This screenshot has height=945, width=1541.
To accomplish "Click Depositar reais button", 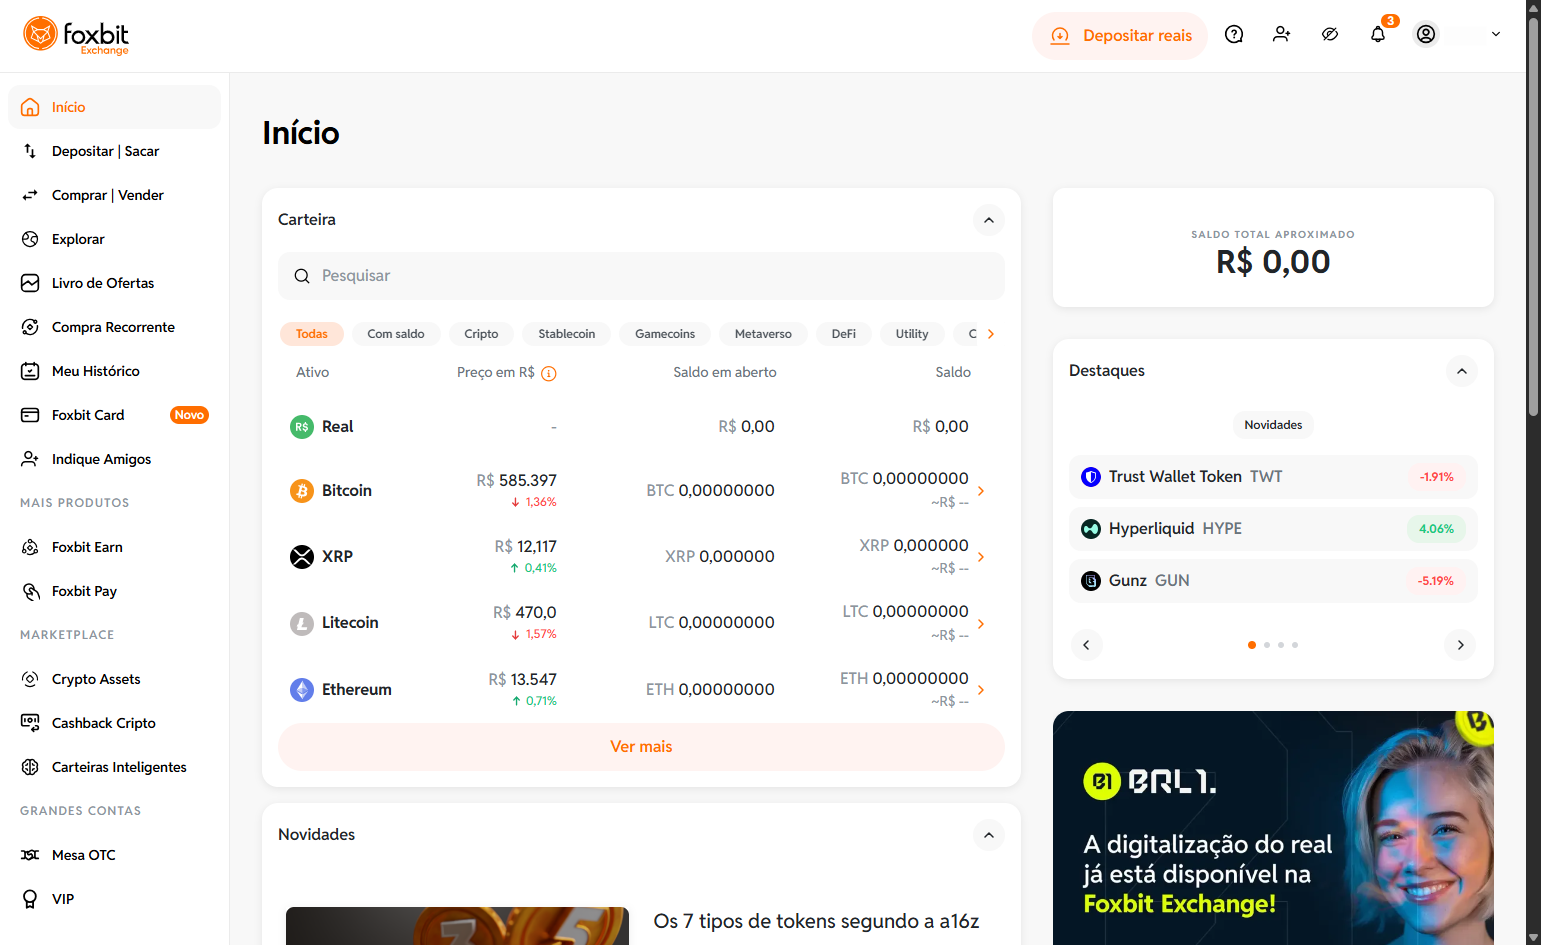I will (1120, 36).
